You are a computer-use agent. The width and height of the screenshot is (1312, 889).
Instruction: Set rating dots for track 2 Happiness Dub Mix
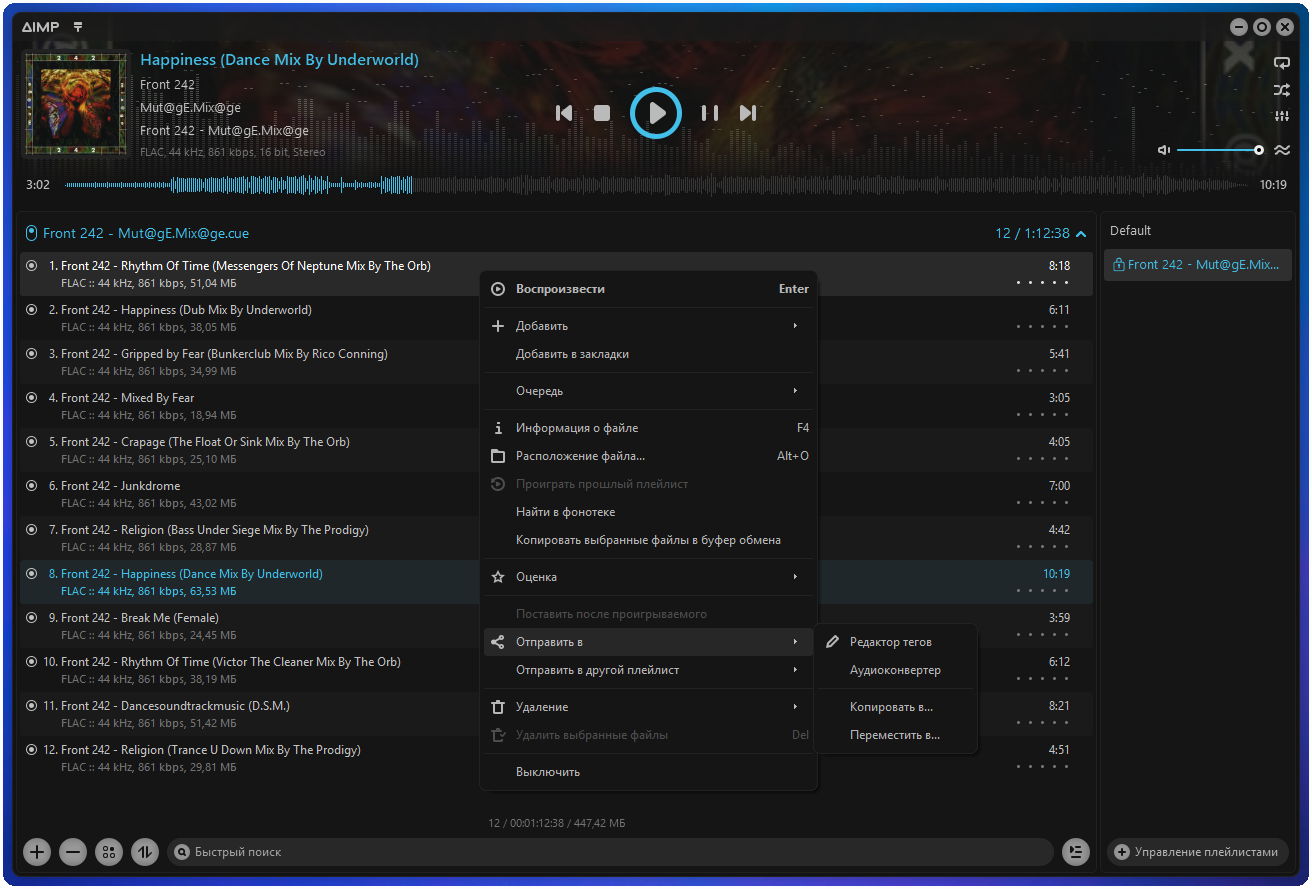(x=1043, y=327)
